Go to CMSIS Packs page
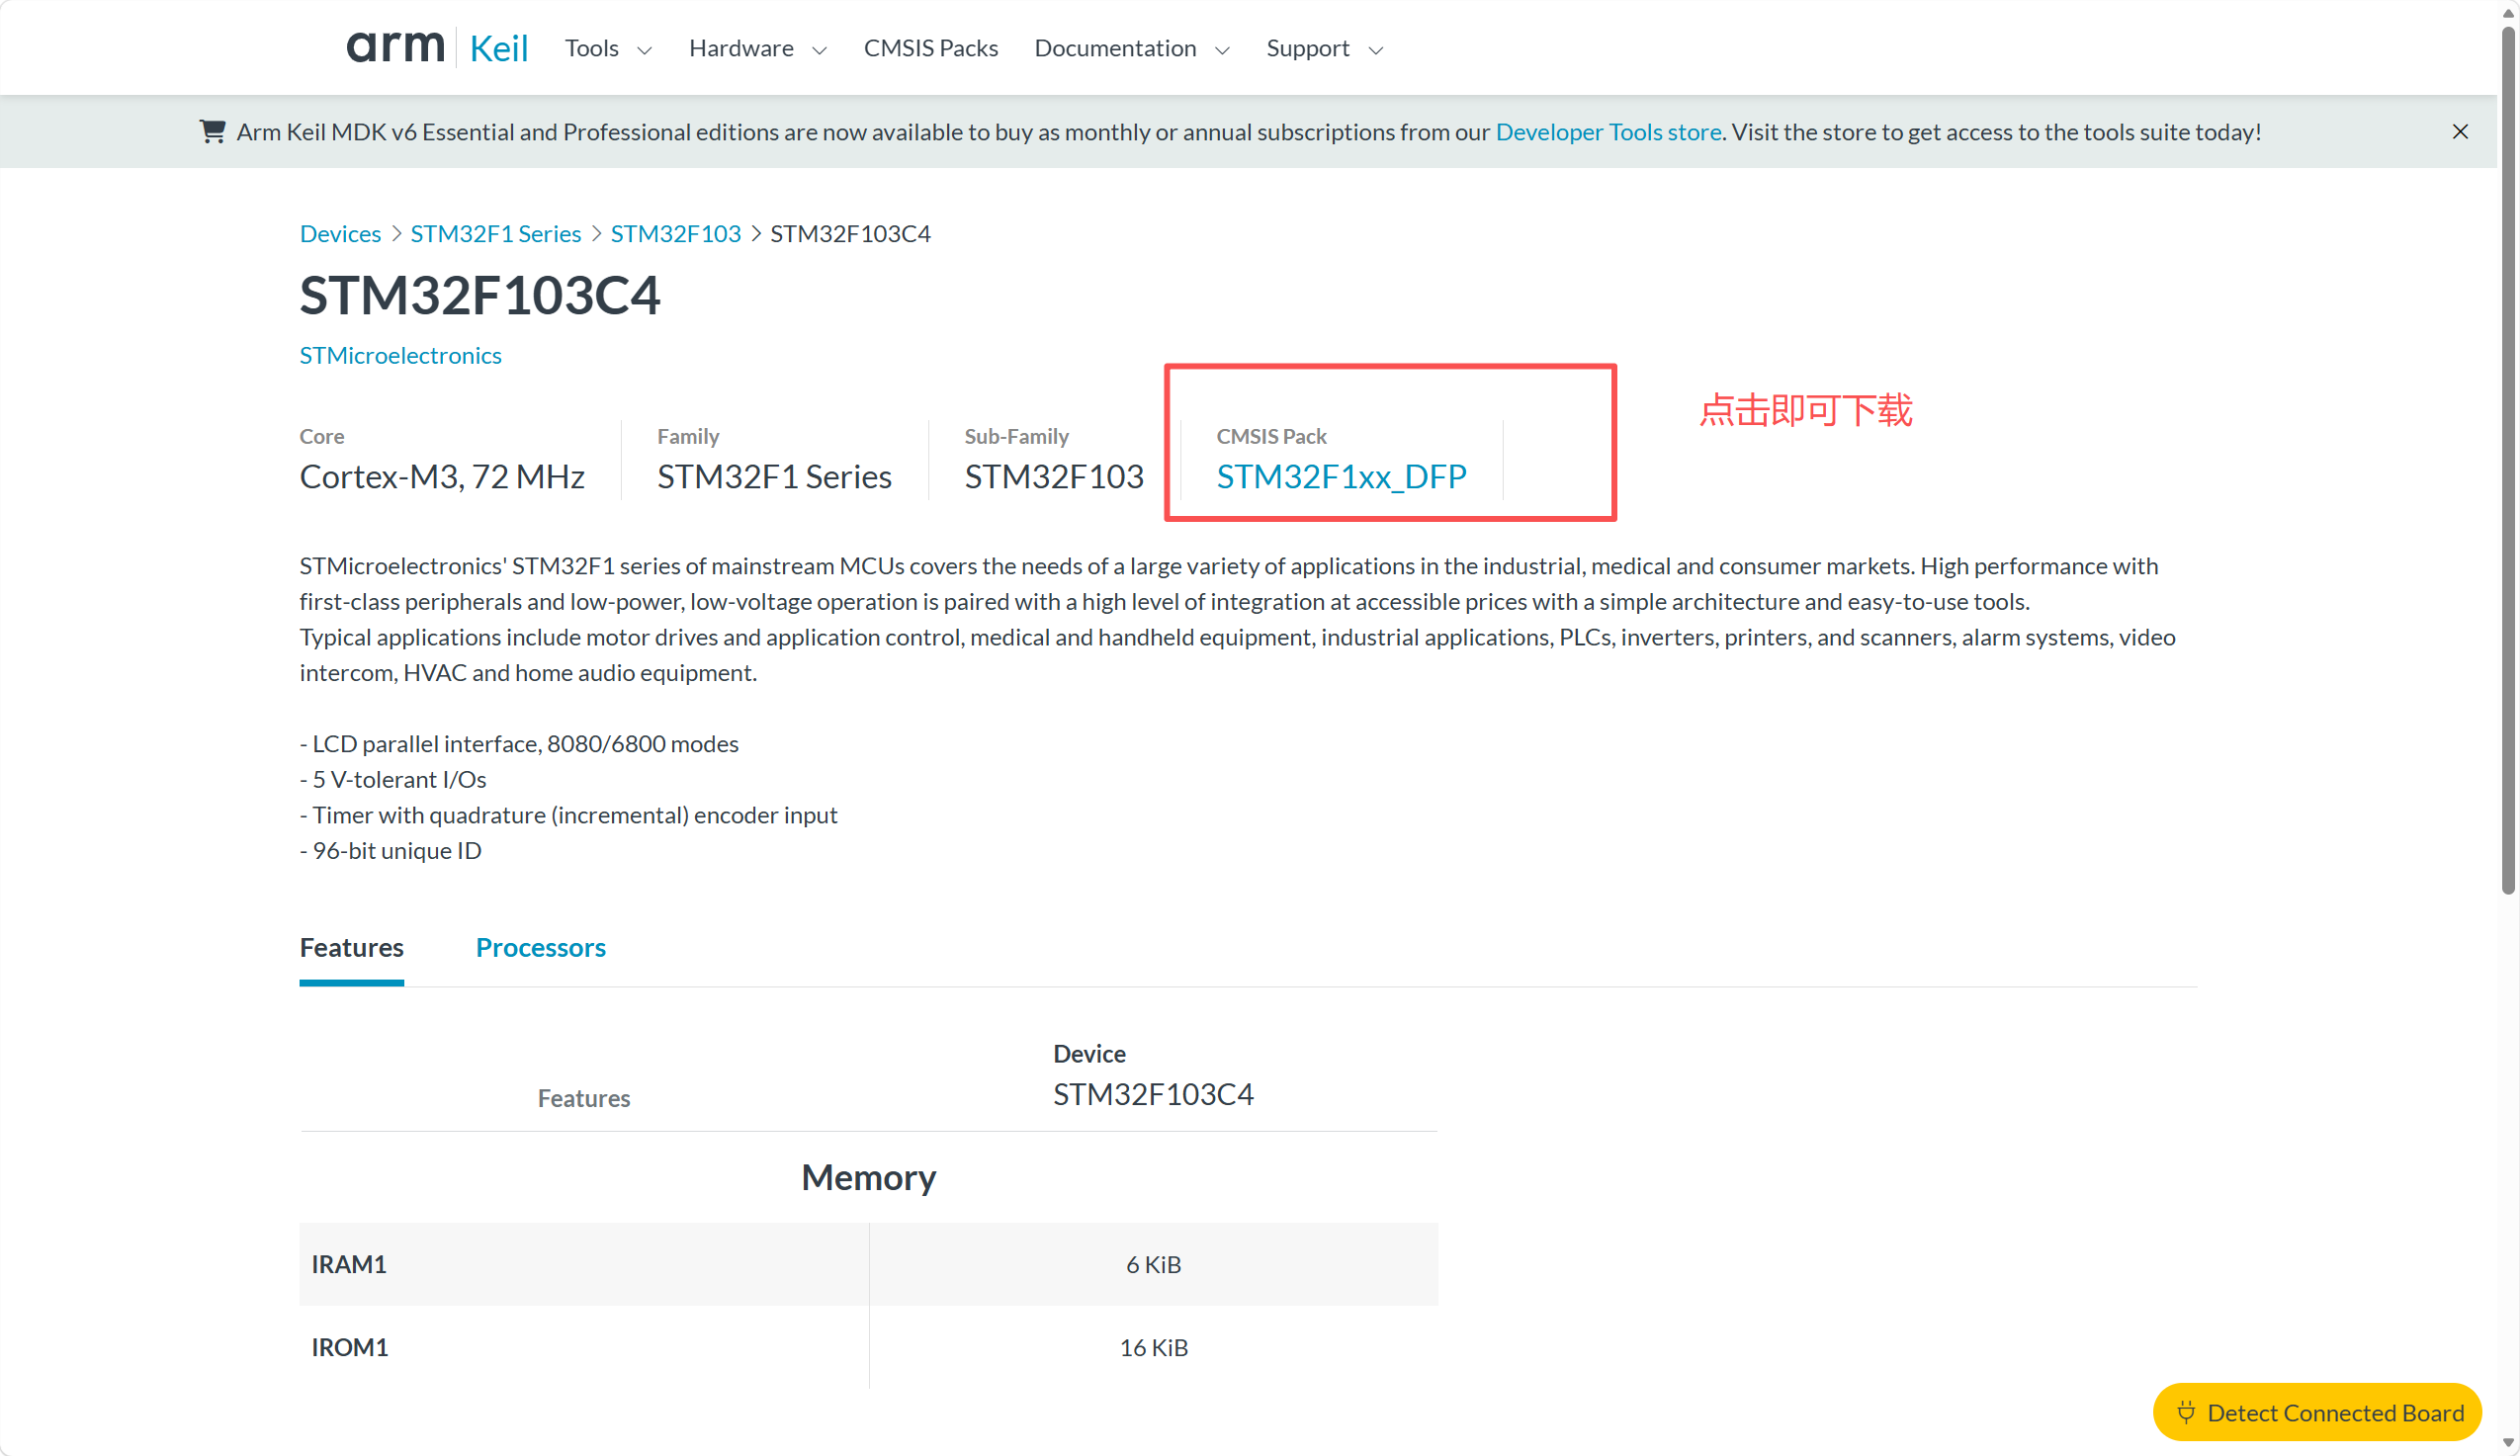2520x1456 pixels. [930, 48]
